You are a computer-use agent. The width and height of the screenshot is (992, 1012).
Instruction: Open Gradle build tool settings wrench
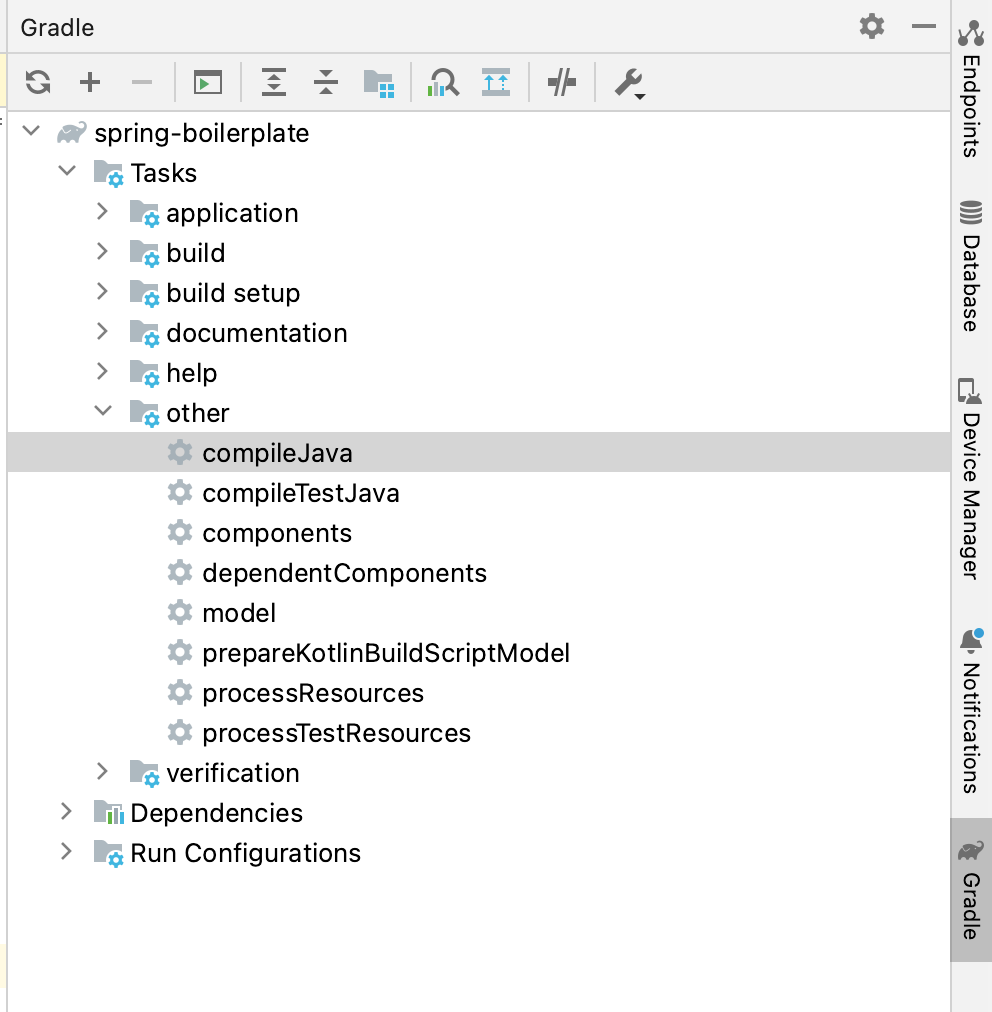click(629, 84)
